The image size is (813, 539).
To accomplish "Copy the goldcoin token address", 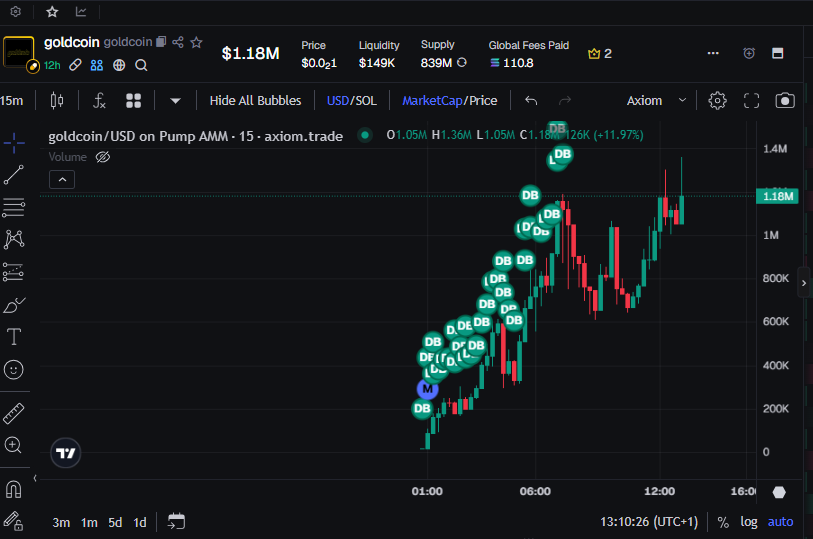I will pos(161,41).
